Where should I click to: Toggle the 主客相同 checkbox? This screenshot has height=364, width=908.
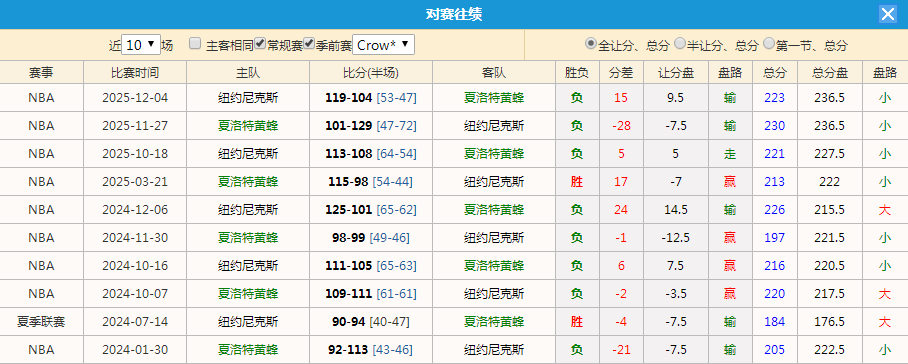(x=196, y=43)
